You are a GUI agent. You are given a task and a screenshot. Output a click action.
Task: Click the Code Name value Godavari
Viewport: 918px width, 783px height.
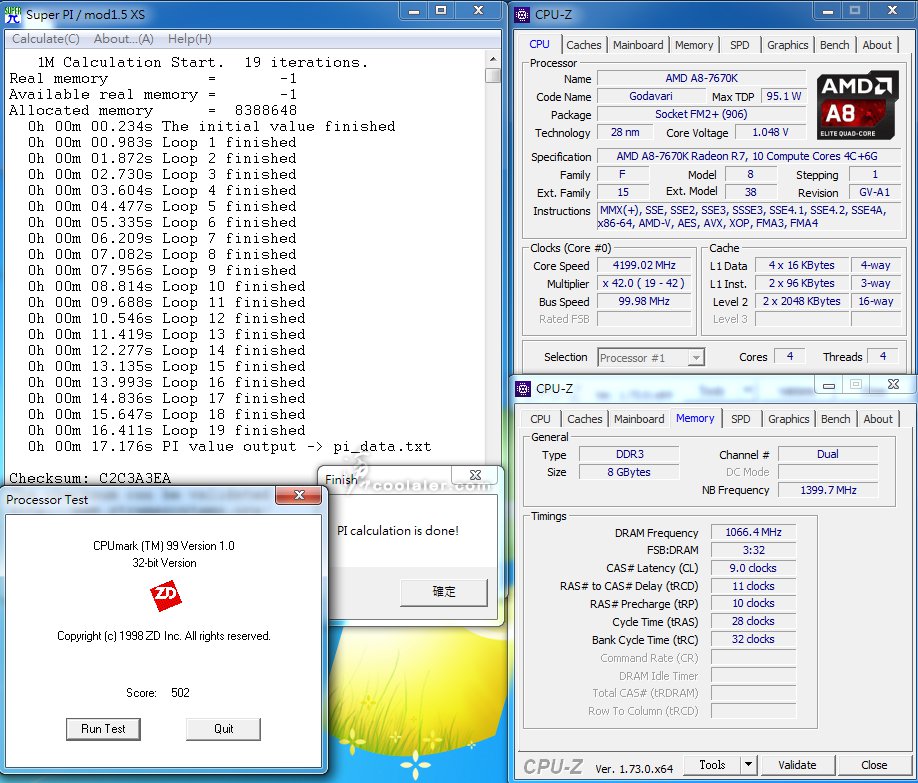[x=650, y=96]
